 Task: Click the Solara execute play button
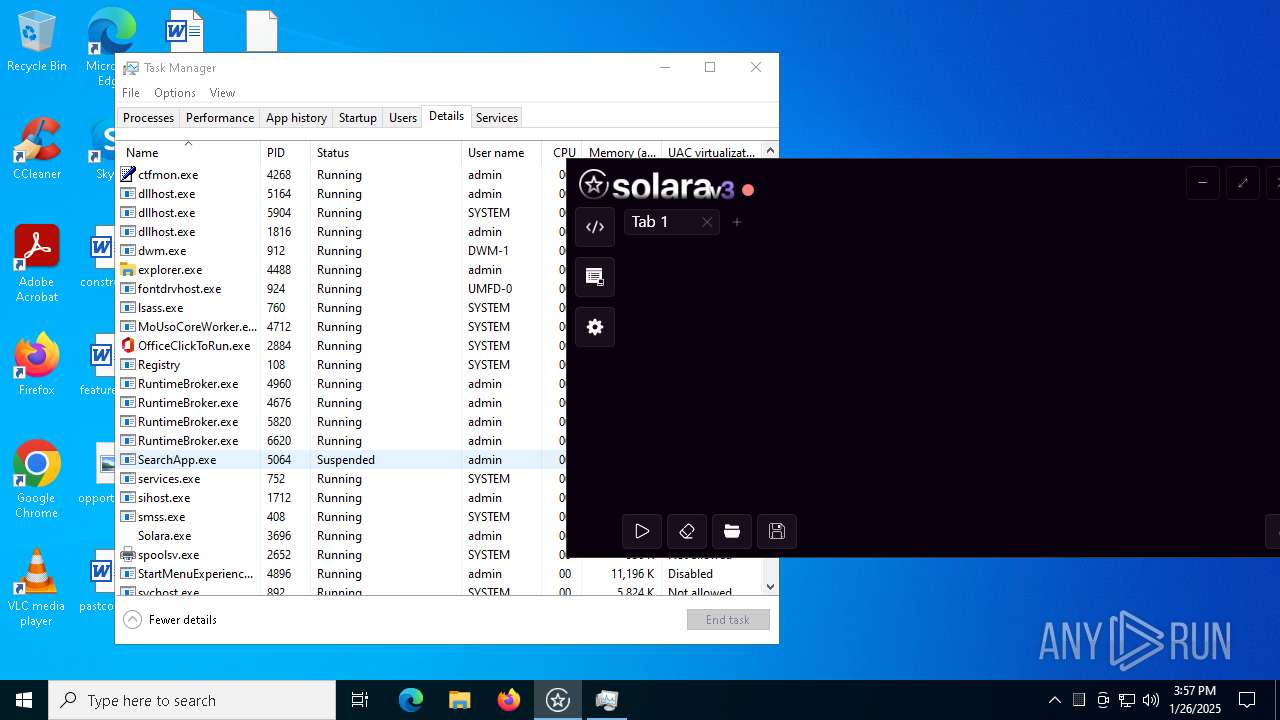click(x=642, y=531)
